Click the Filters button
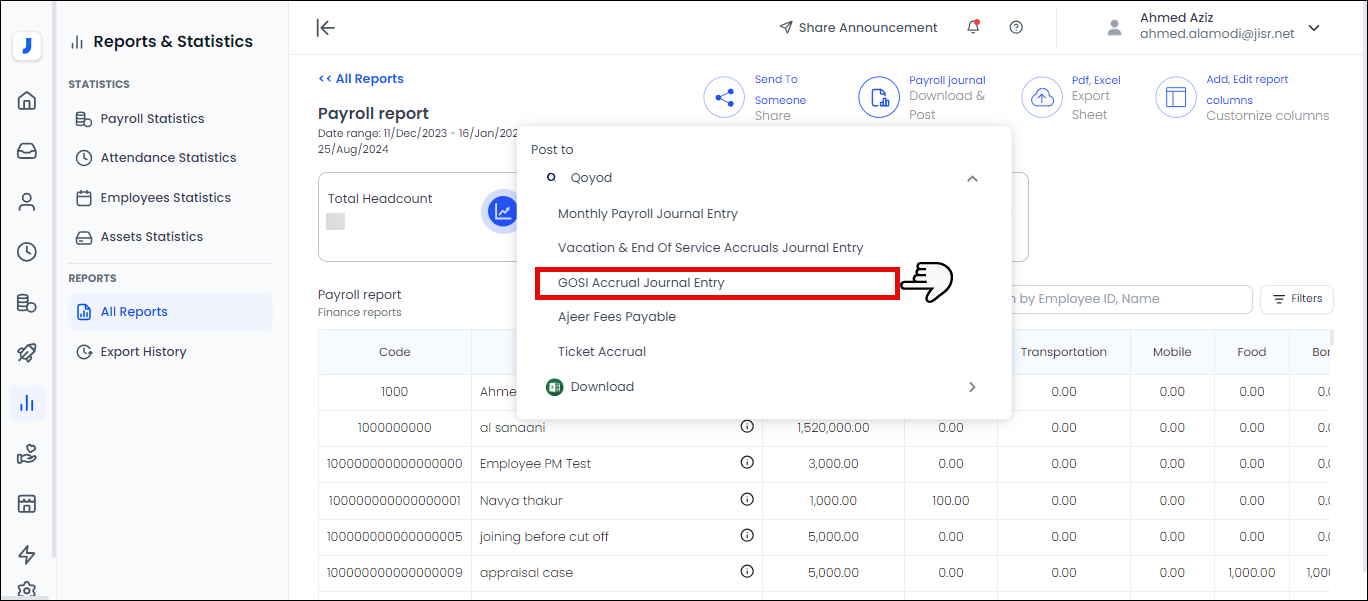 pos(1297,299)
